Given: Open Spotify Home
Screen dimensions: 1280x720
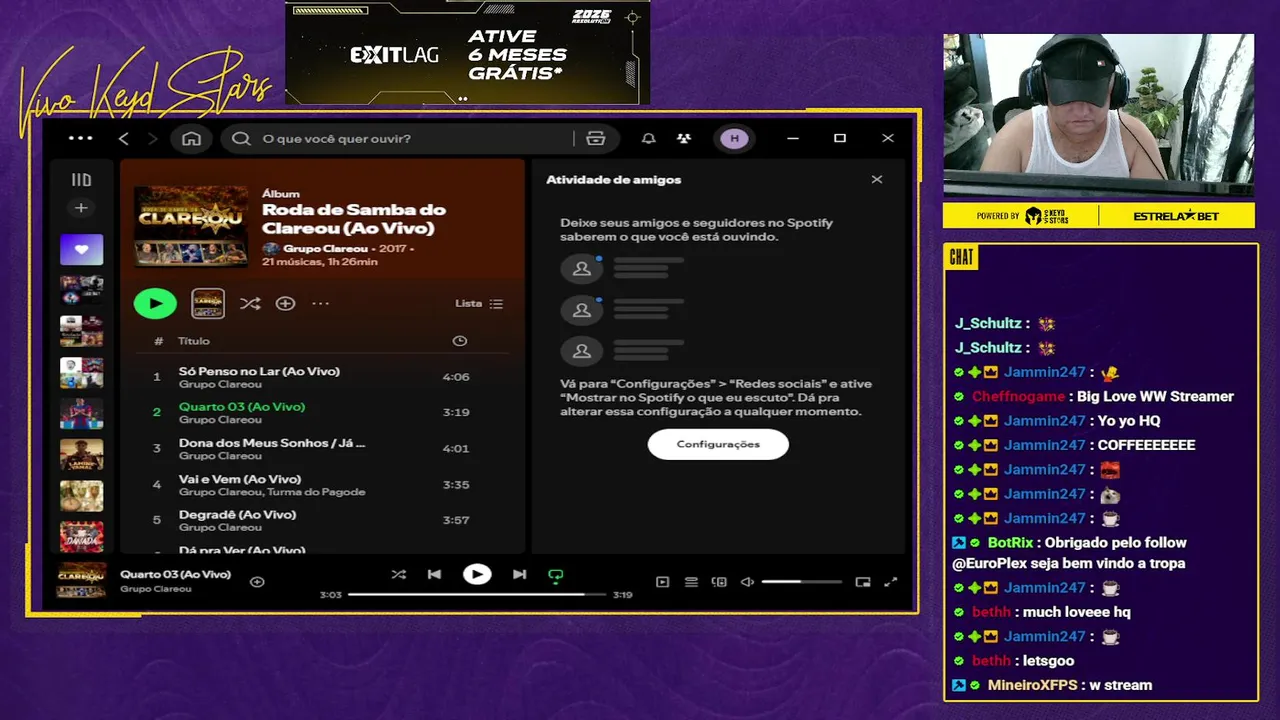Looking at the screenshot, I should (191, 139).
